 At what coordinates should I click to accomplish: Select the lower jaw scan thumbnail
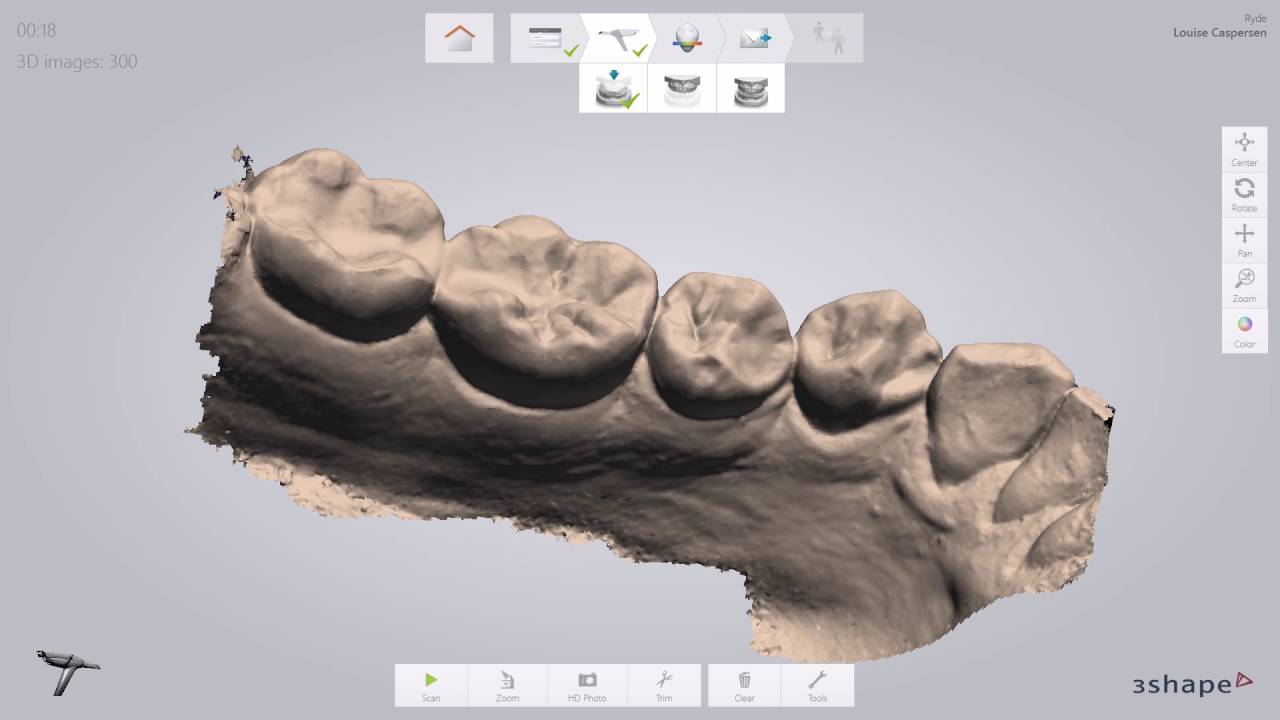(613, 88)
